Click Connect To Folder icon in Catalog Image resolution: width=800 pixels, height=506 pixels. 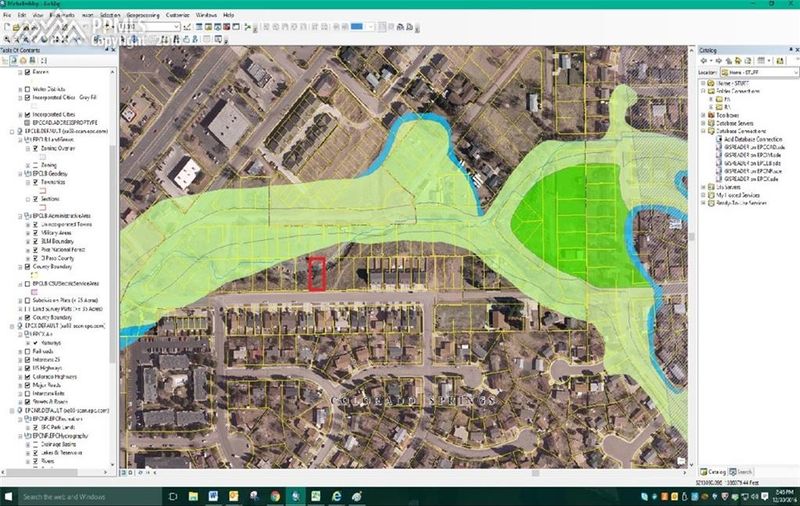click(x=780, y=60)
